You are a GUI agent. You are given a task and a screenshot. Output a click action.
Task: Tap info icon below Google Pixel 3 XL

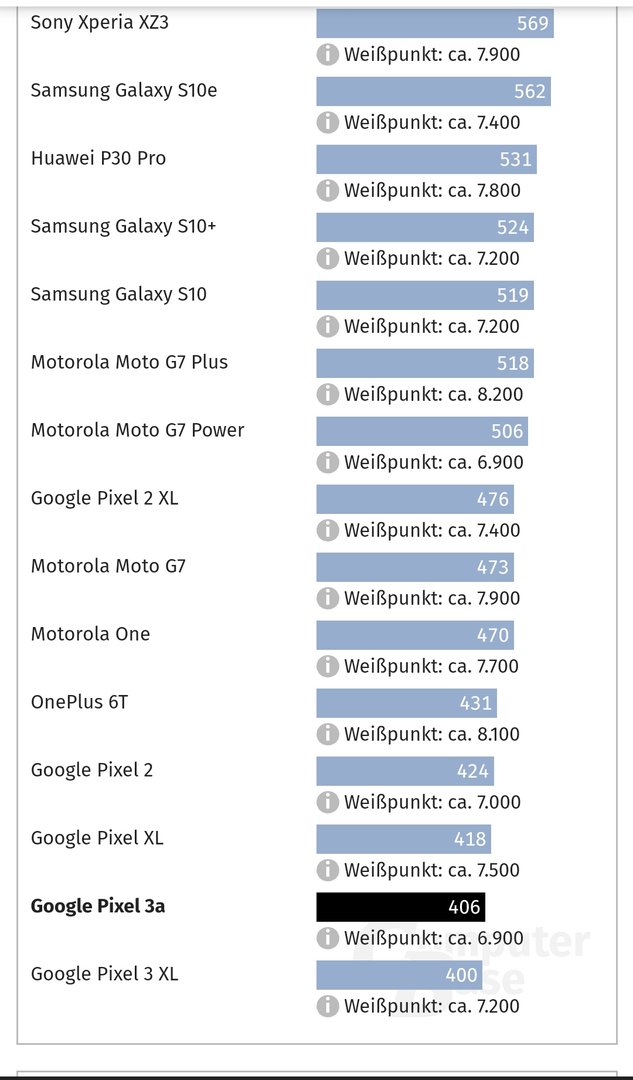point(328,1006)
